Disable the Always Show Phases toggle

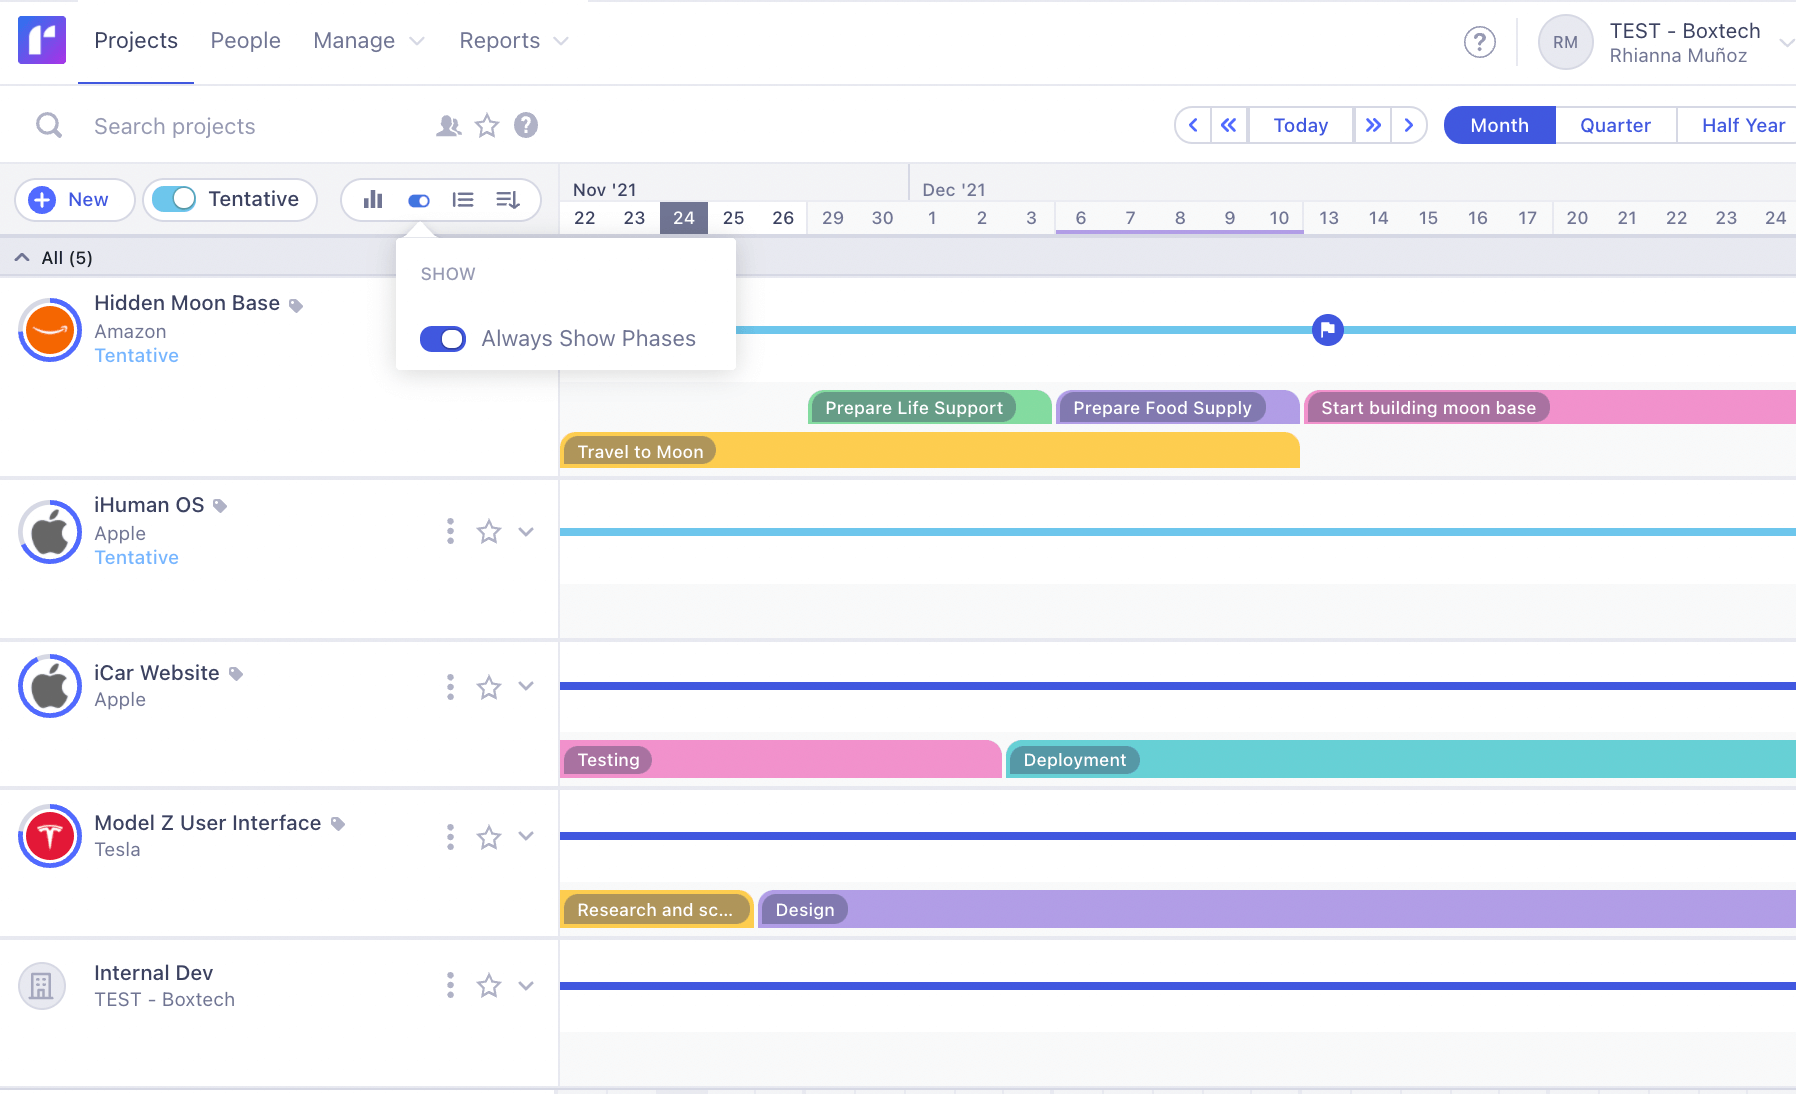pos(442,339)
